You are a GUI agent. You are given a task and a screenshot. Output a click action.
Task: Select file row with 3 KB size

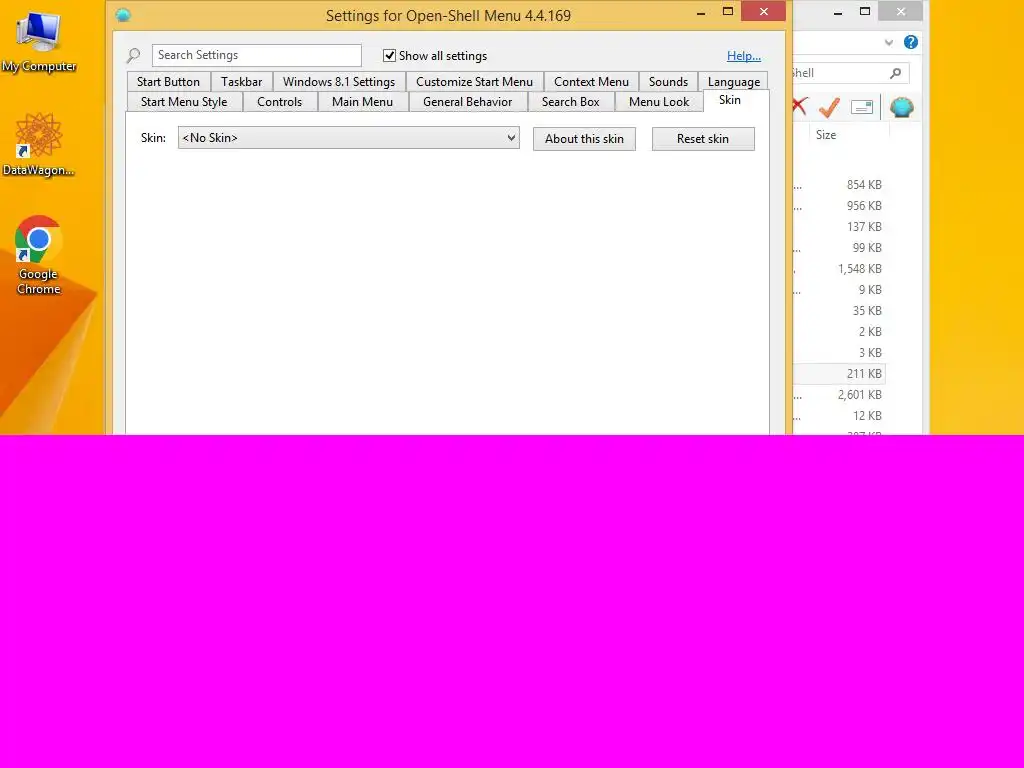(839, 352)
